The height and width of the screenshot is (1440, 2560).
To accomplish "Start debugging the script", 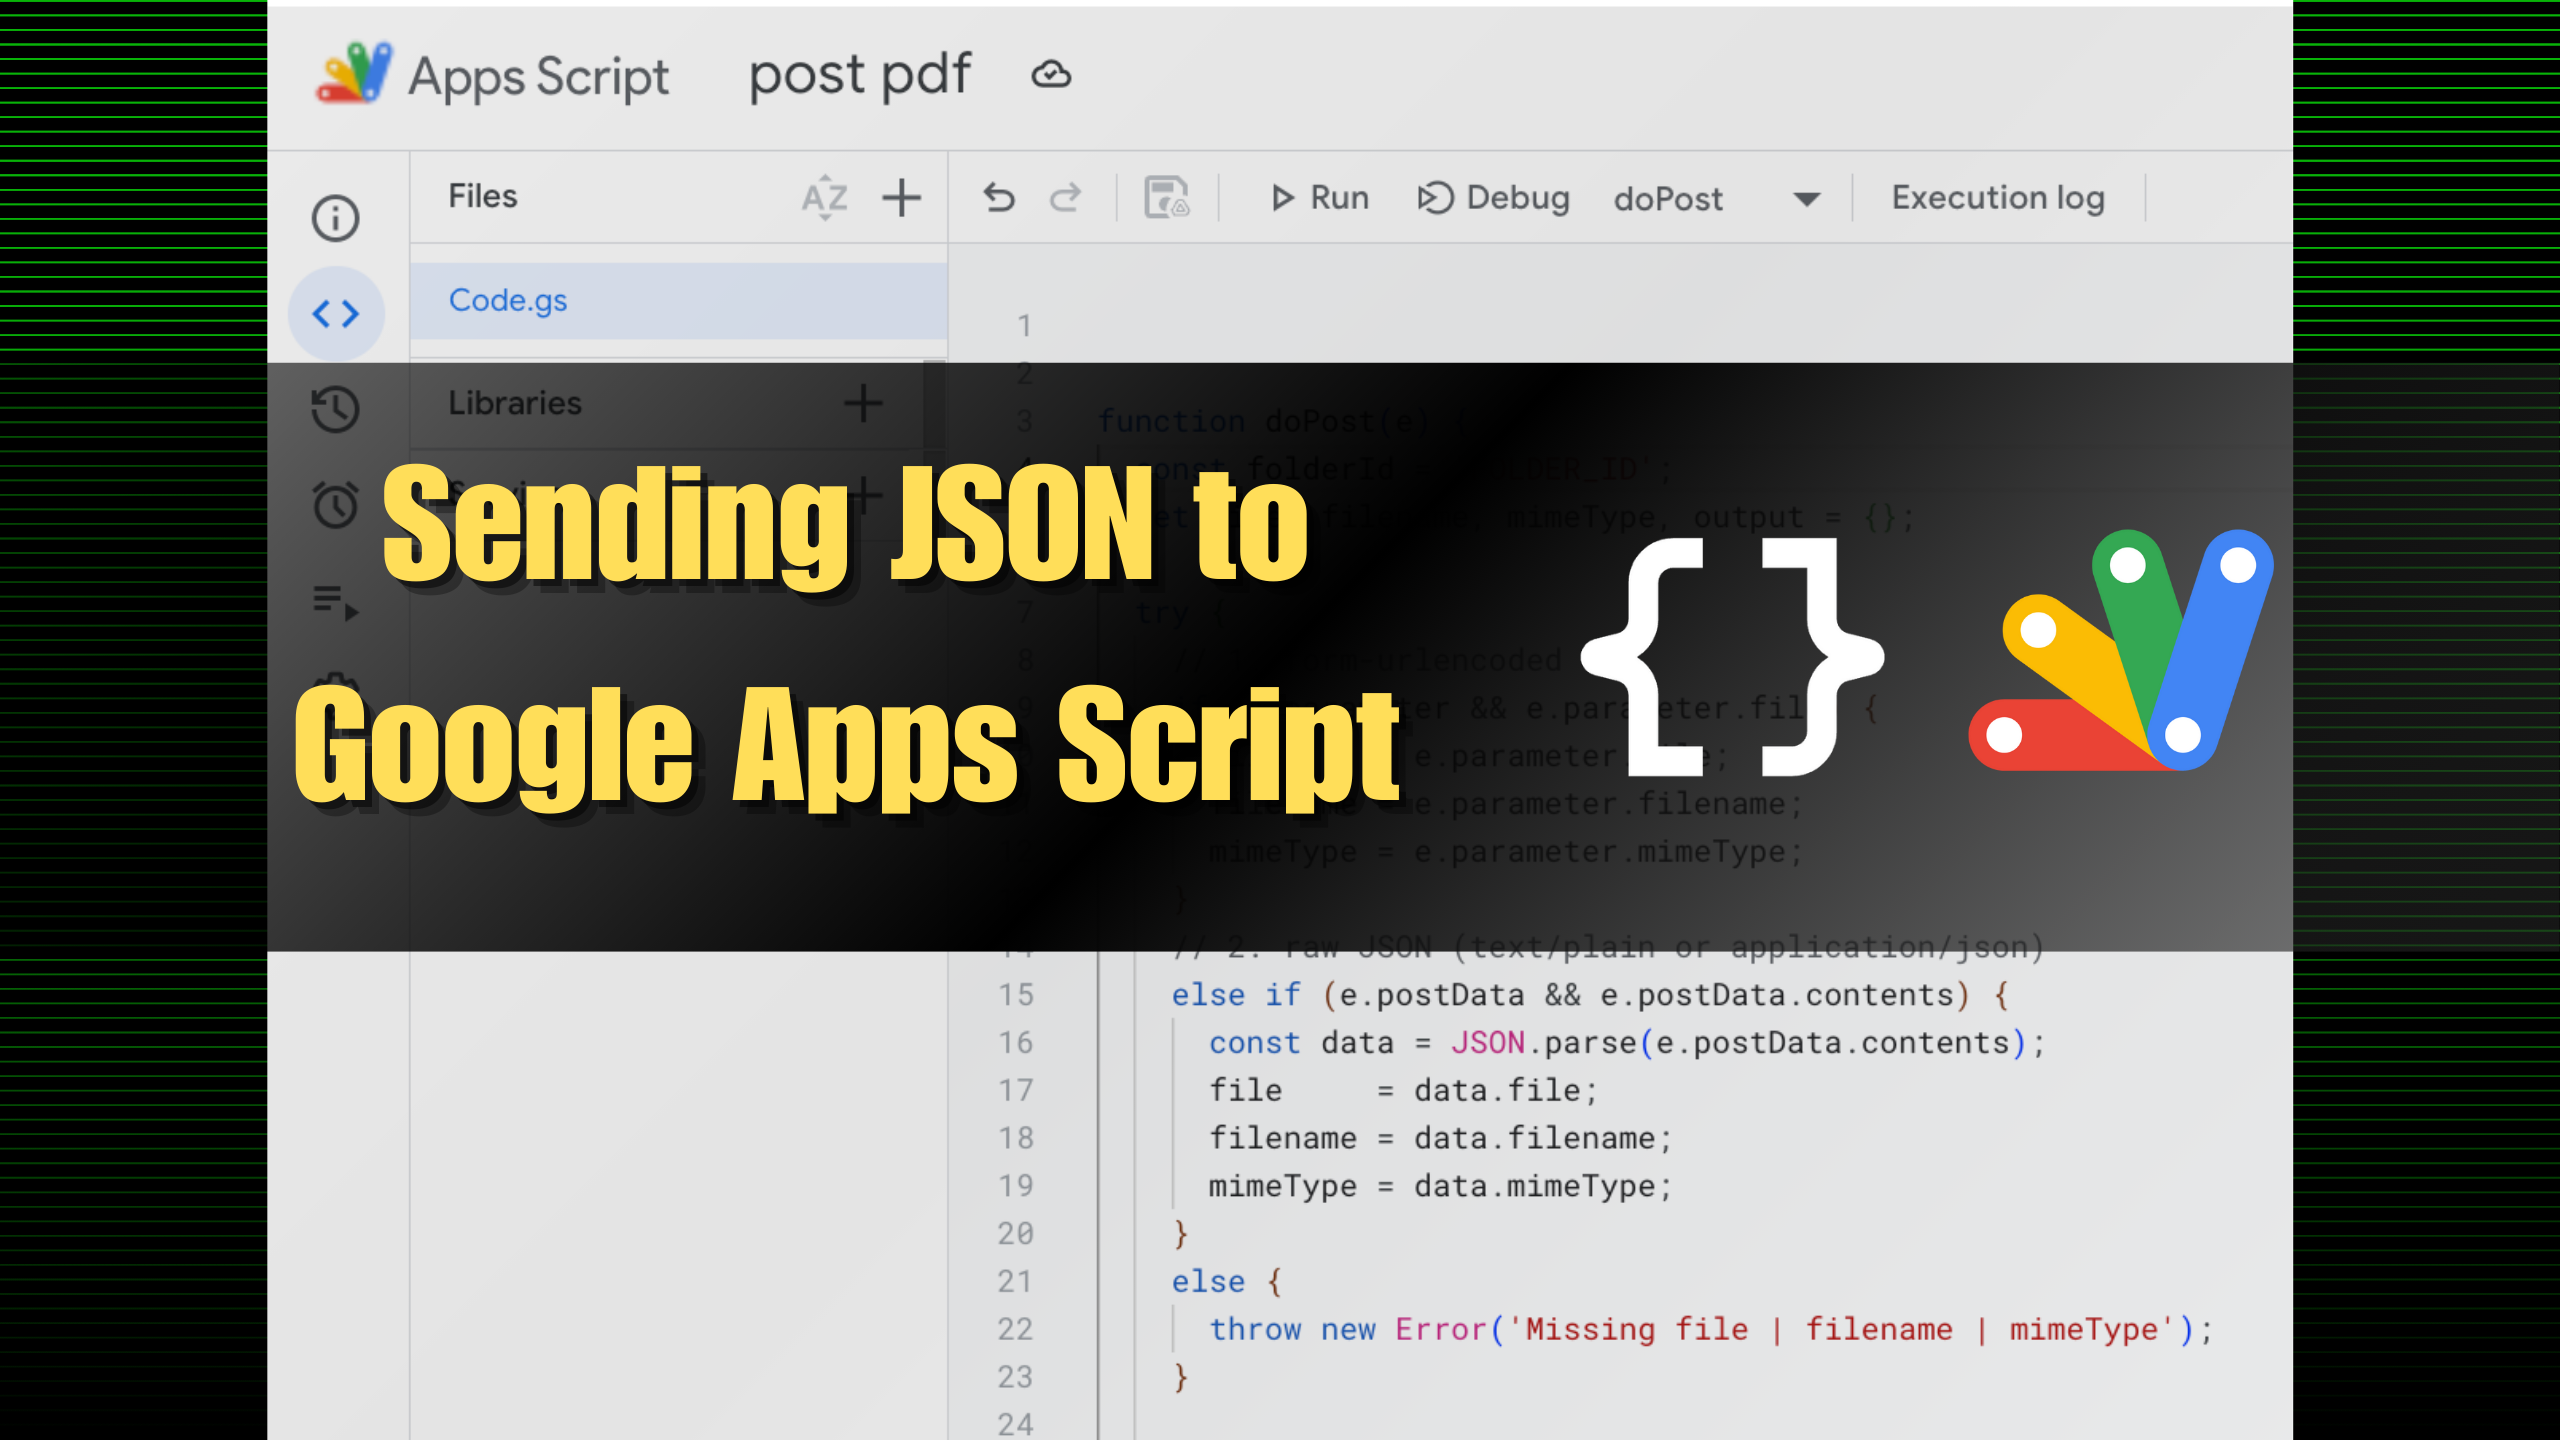I will (x=1492, y=197).
